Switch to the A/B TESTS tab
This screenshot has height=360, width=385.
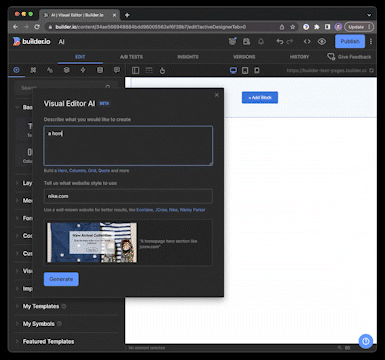coord(131,57)
